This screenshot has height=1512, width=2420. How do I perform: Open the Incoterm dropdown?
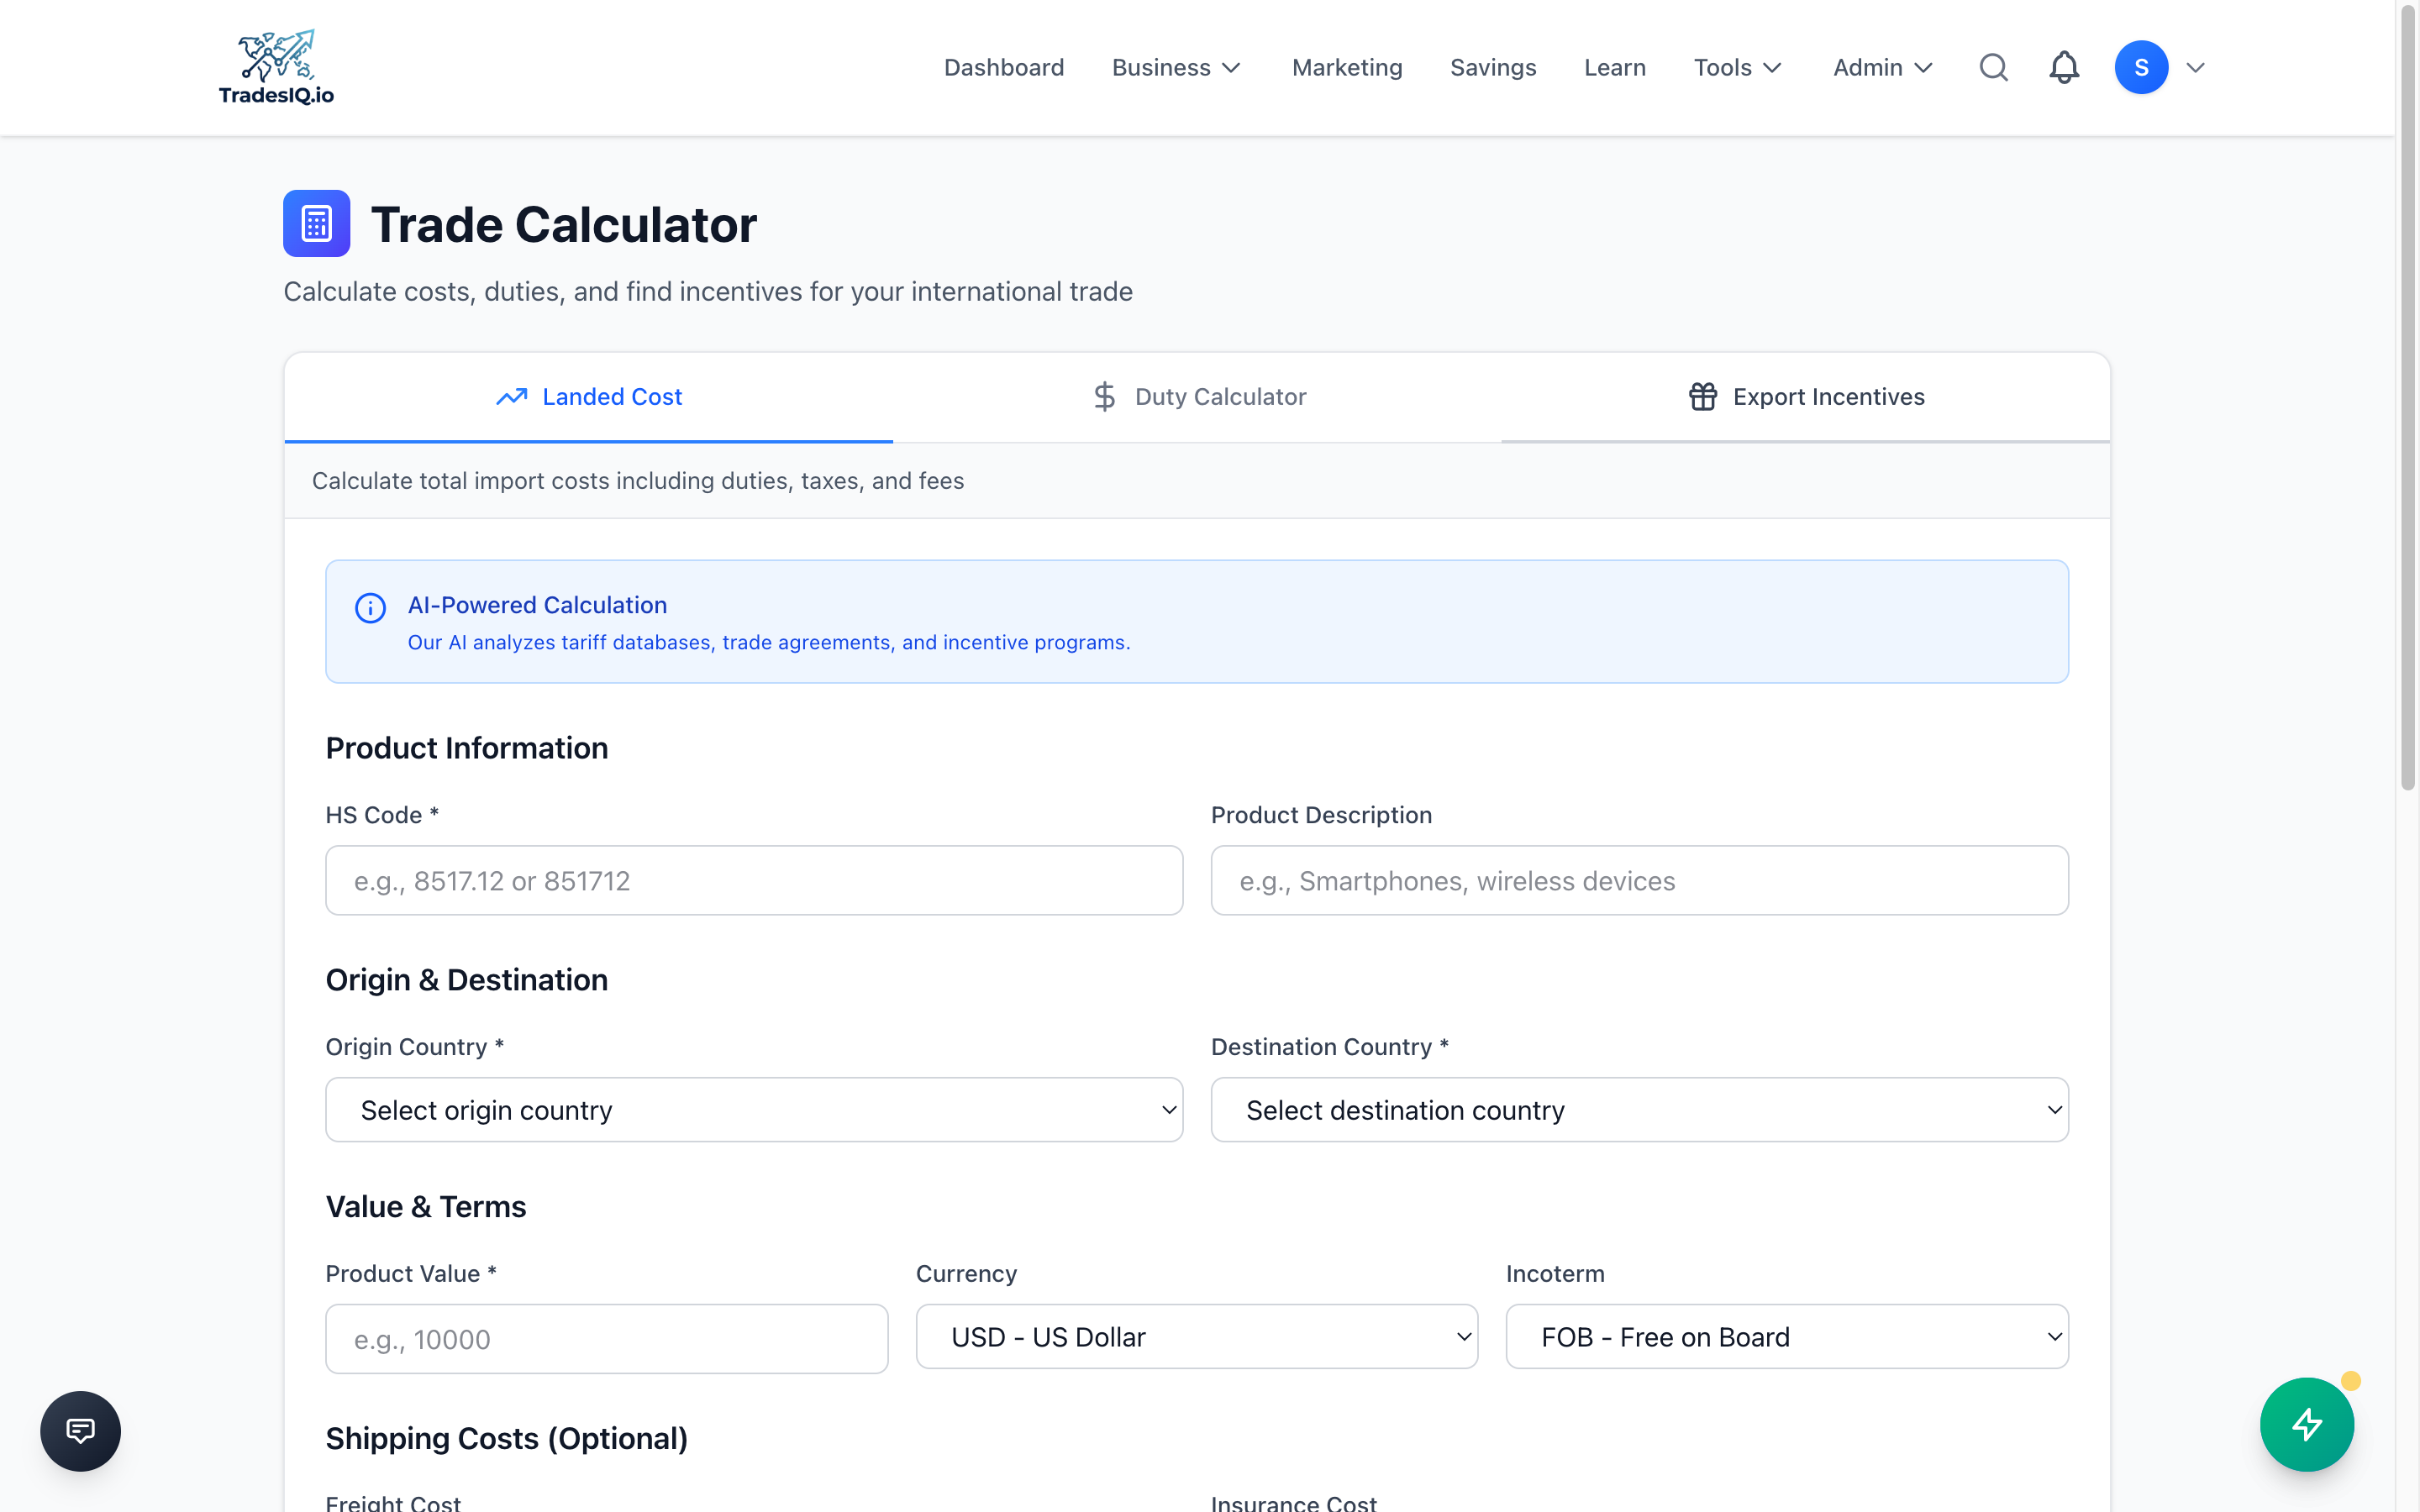pos(1787,1336)
